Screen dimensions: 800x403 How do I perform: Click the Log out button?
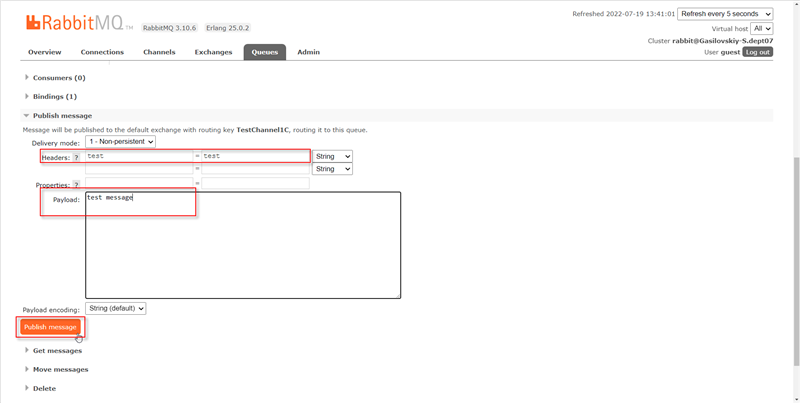click(x=758, y=52)
